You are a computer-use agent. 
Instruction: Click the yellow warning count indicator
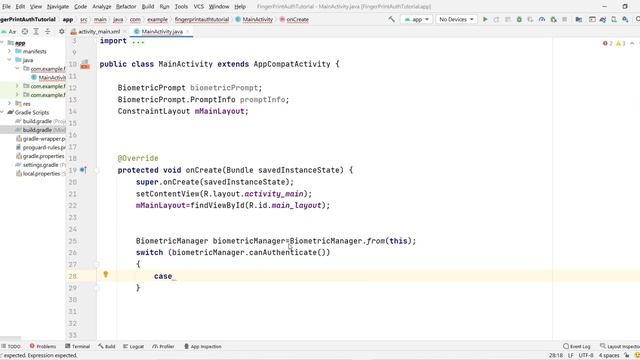click(620, 43)
